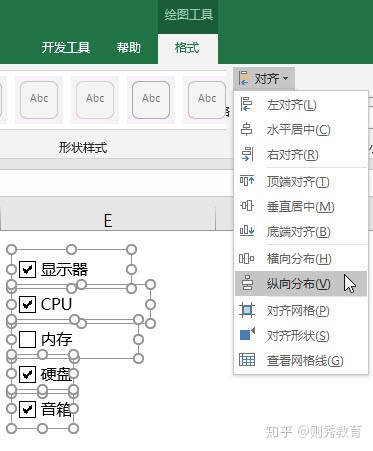Image resolution: width=373 pixels, height=451 pixels.
Task: Choose 底端对齐(B) menu entry
Action: 301,231
